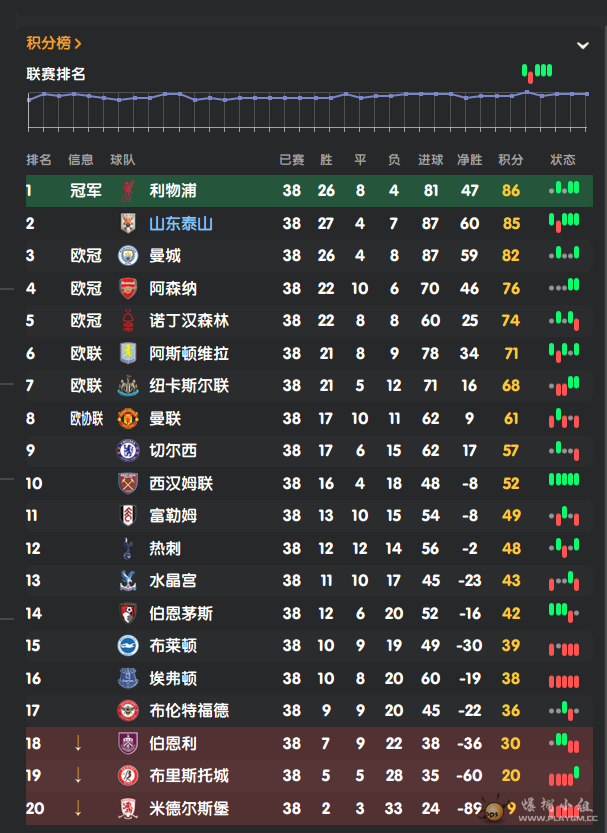Click the Arsenal club crest icon
This screenshot has height=833, width=607.
(128, 289)
